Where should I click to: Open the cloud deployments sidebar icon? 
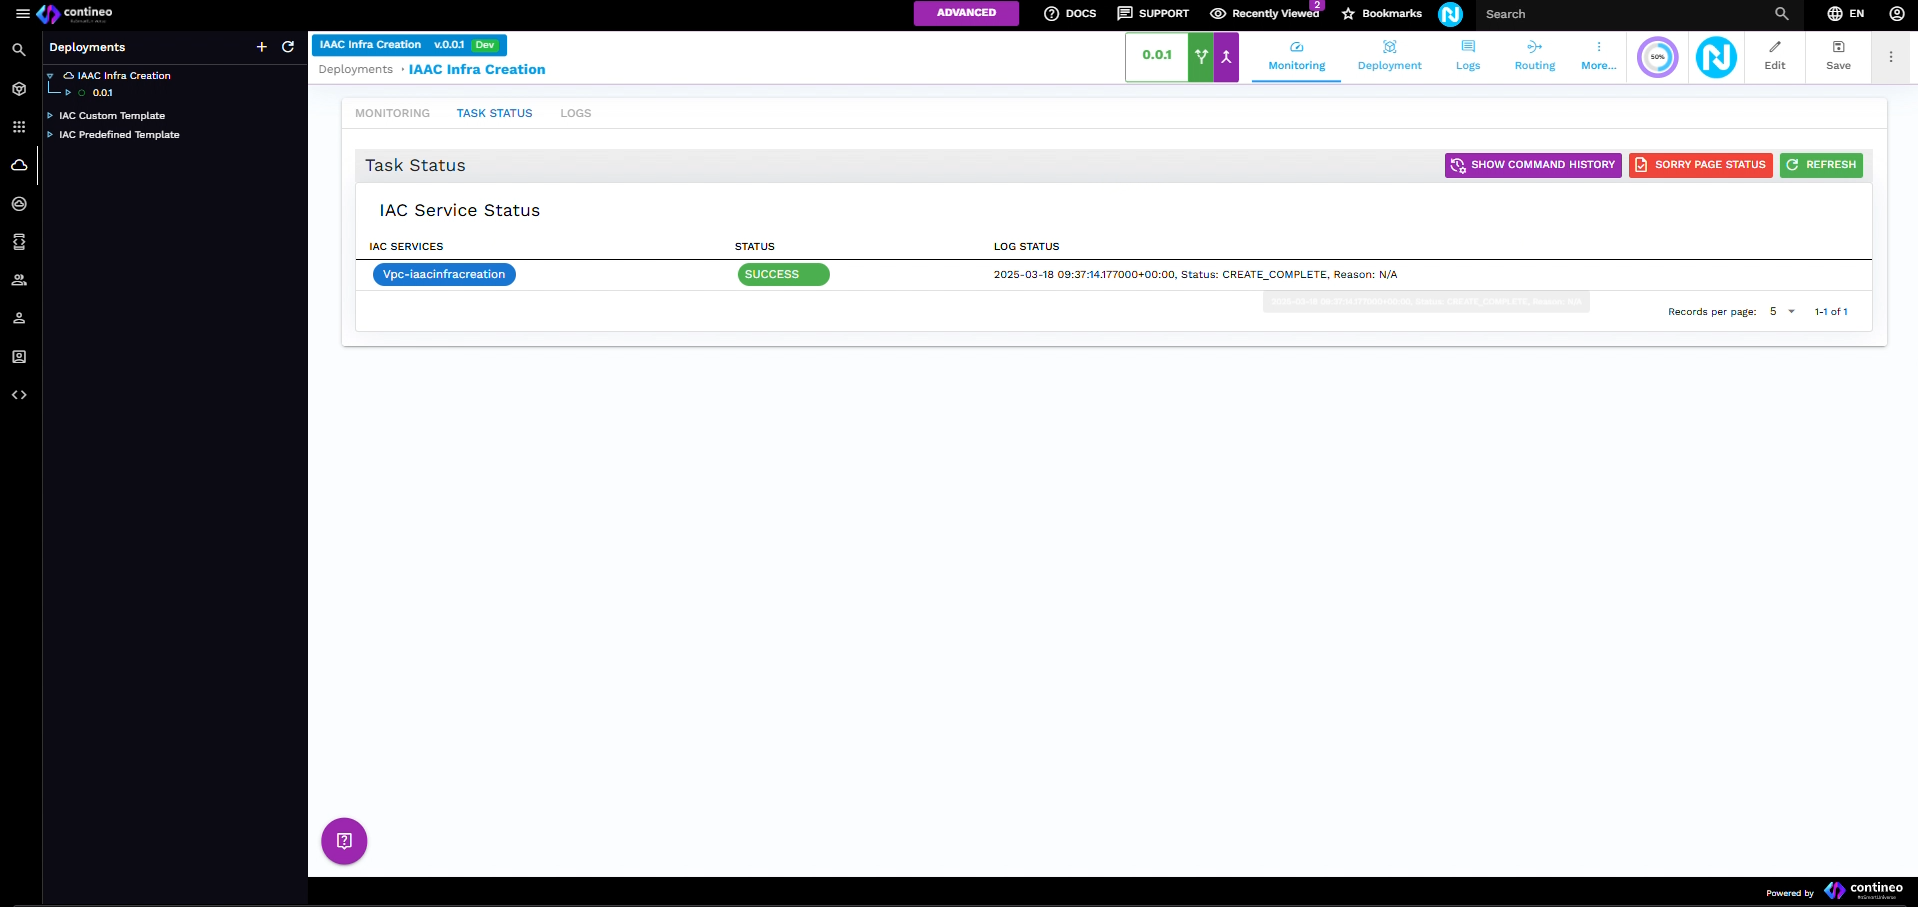[x=19, y=165]
